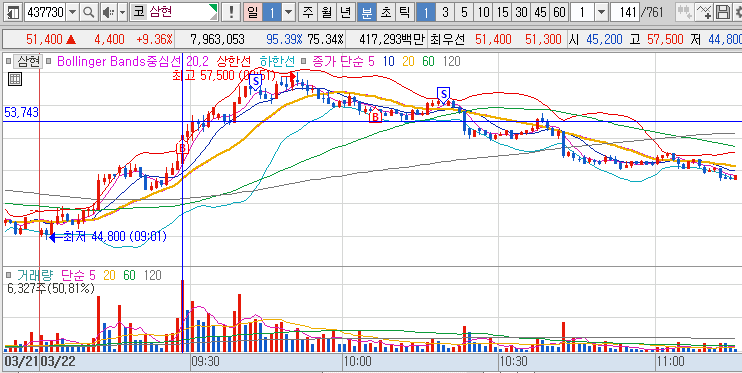
Task: Click the custom interval field showing 1
Action: [x=583, y=12]
